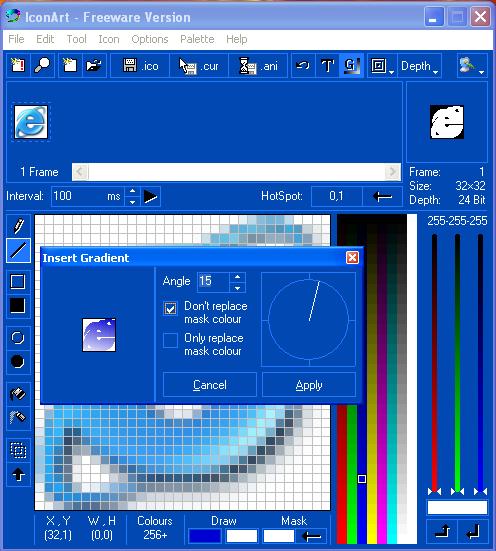Activate the magnifier toolbar icon
This screenshot has height=551, width=496.
click(x=43, y=65)
